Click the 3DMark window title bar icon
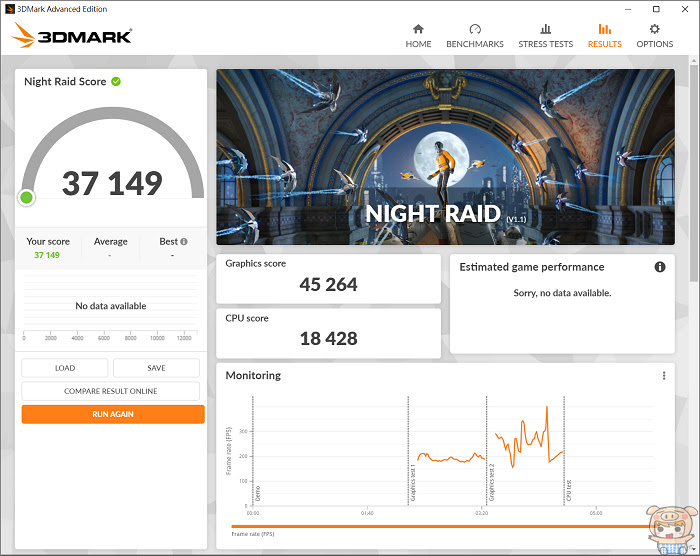Screen dimensions: 700x556 point(10,9)
